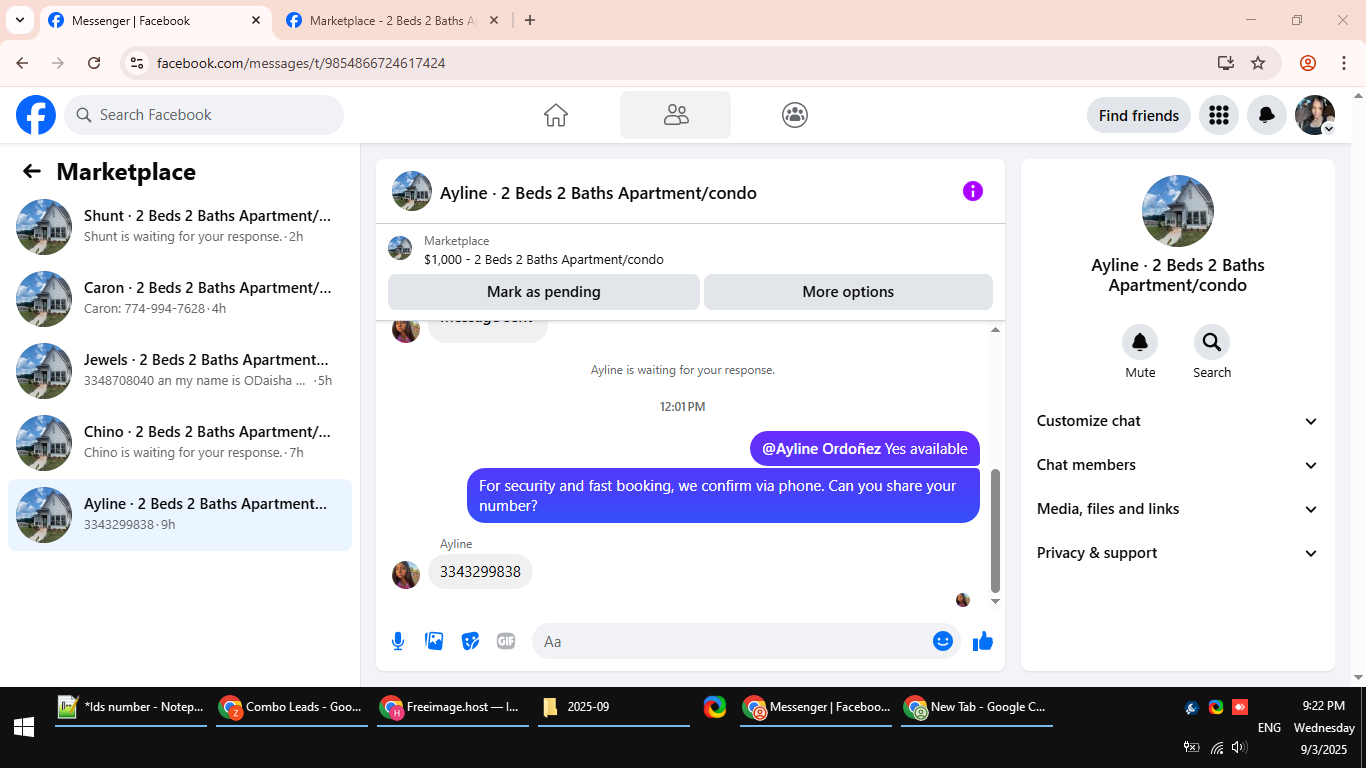Choose a GIF for the message
This screenshot has width=1366, height=768.
coord(506,641)
